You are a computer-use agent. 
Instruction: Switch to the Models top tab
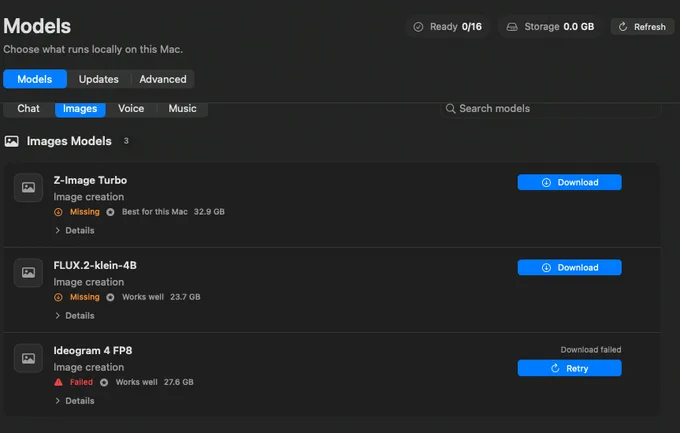[x=35, y=79]
